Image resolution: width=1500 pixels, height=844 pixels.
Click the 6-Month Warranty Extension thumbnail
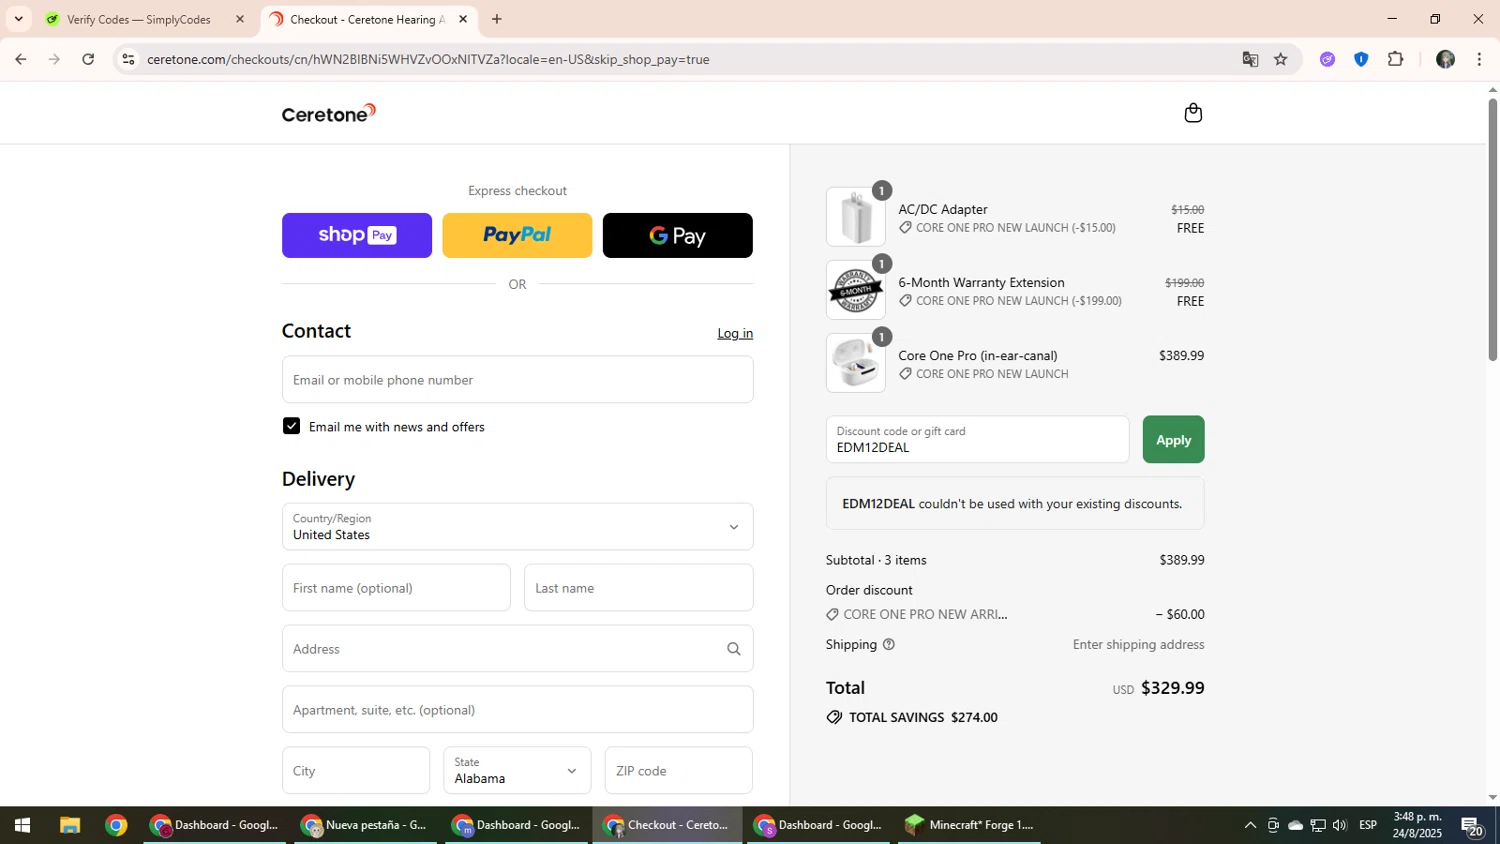pyautogui.click(x=856, y=290)
